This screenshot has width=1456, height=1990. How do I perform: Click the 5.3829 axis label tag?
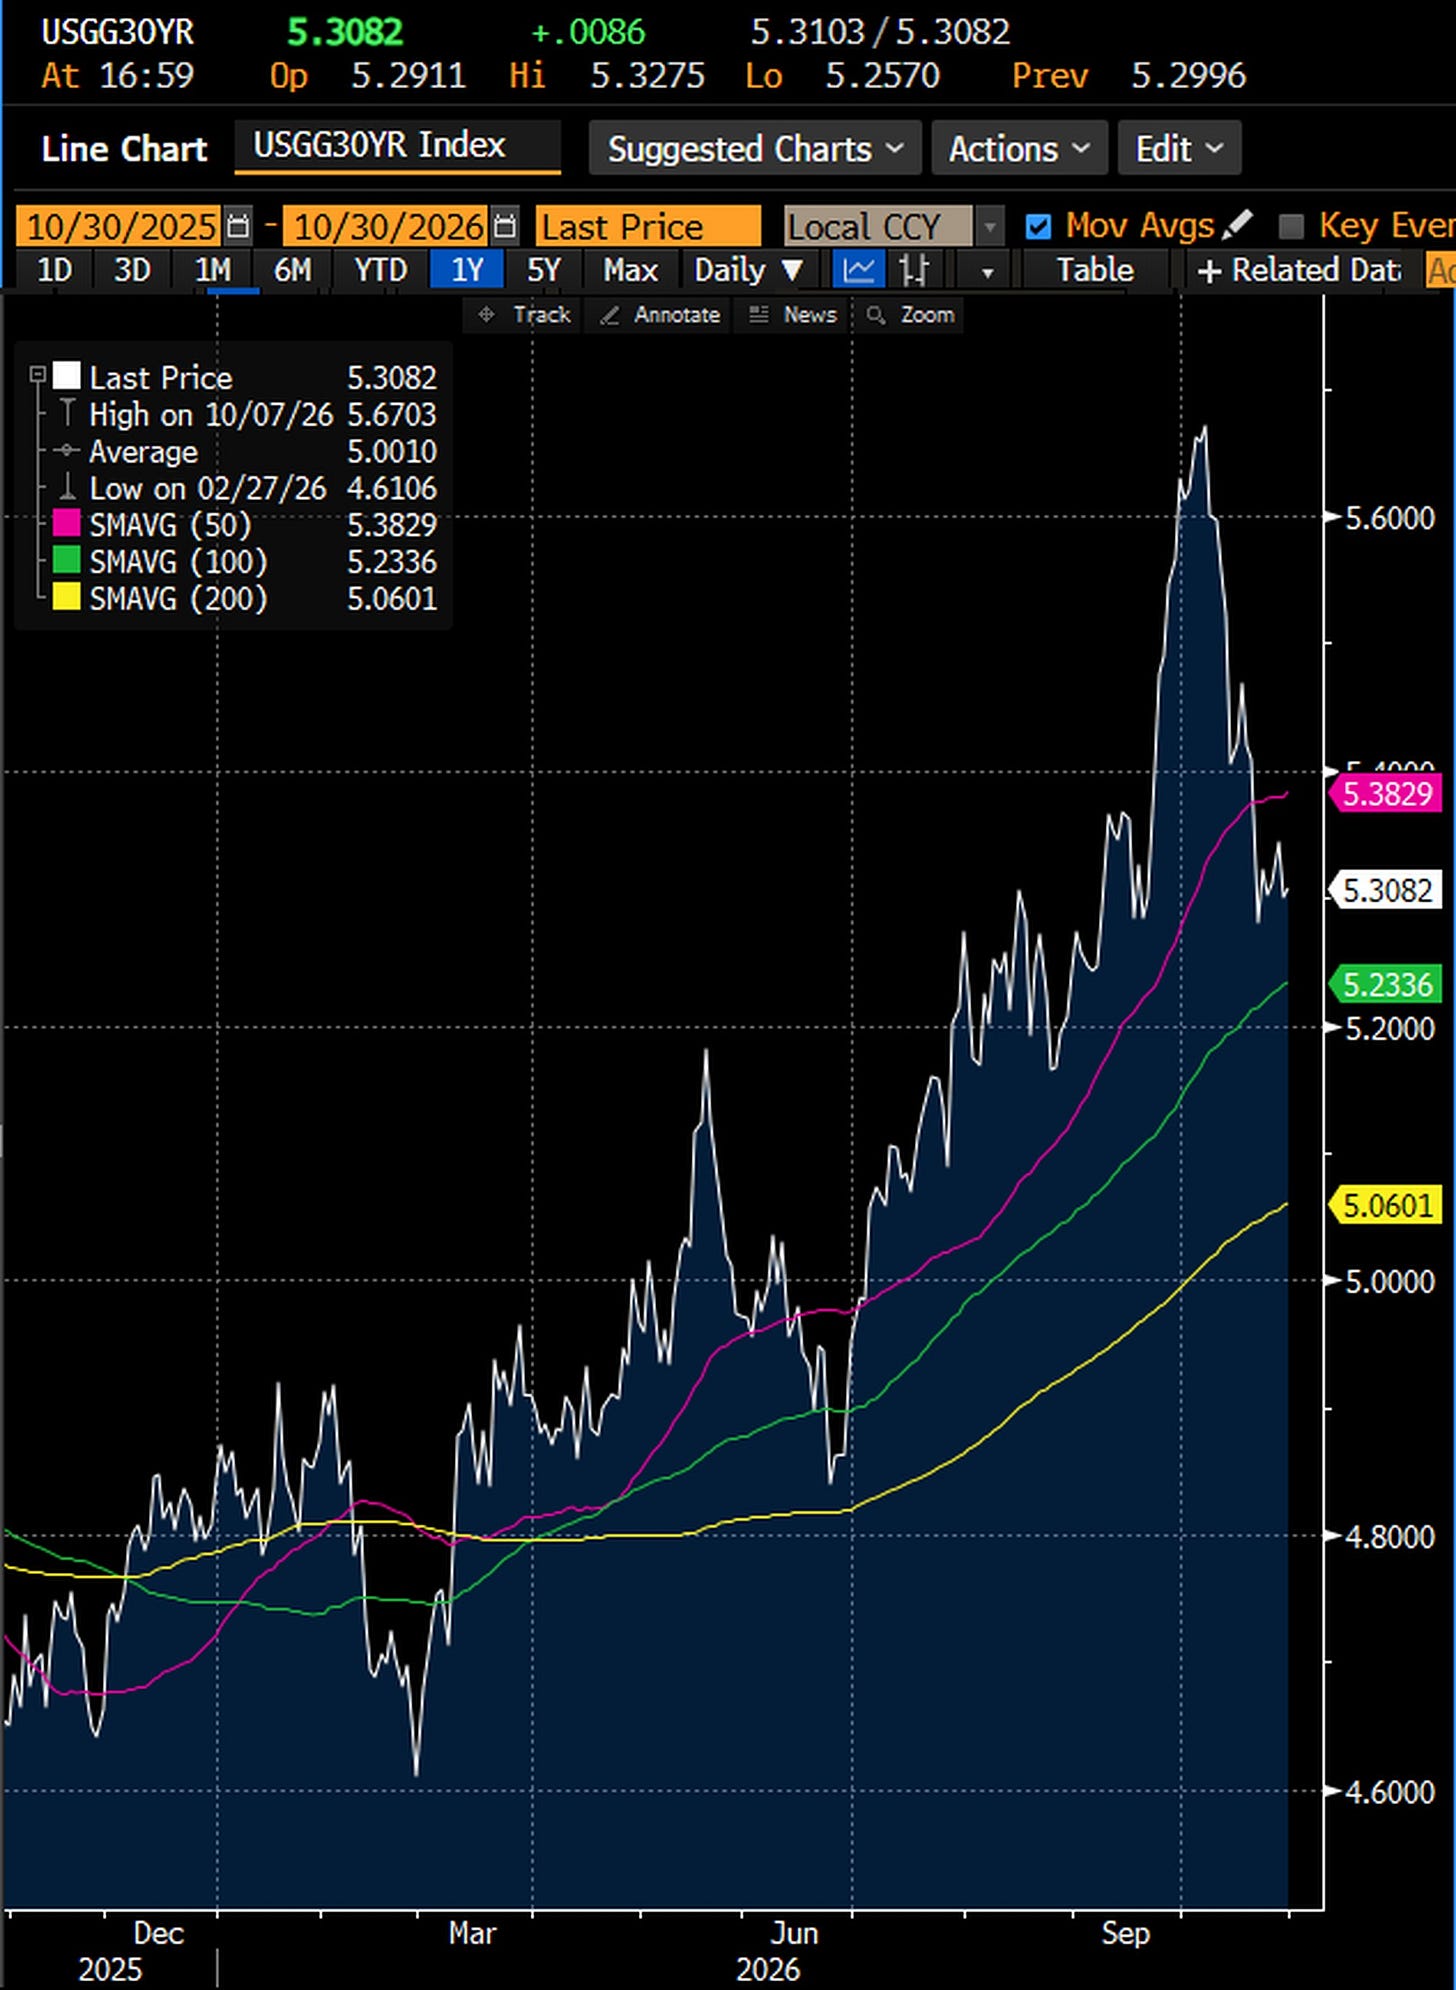click(x=1386, y=794)
